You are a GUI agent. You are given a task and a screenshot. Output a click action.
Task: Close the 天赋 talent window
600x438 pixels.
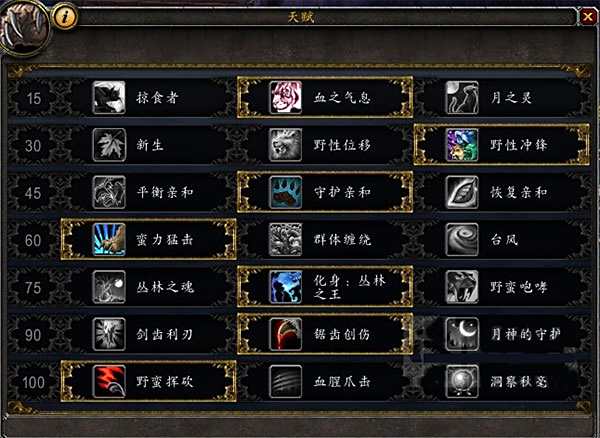[587, 16]
